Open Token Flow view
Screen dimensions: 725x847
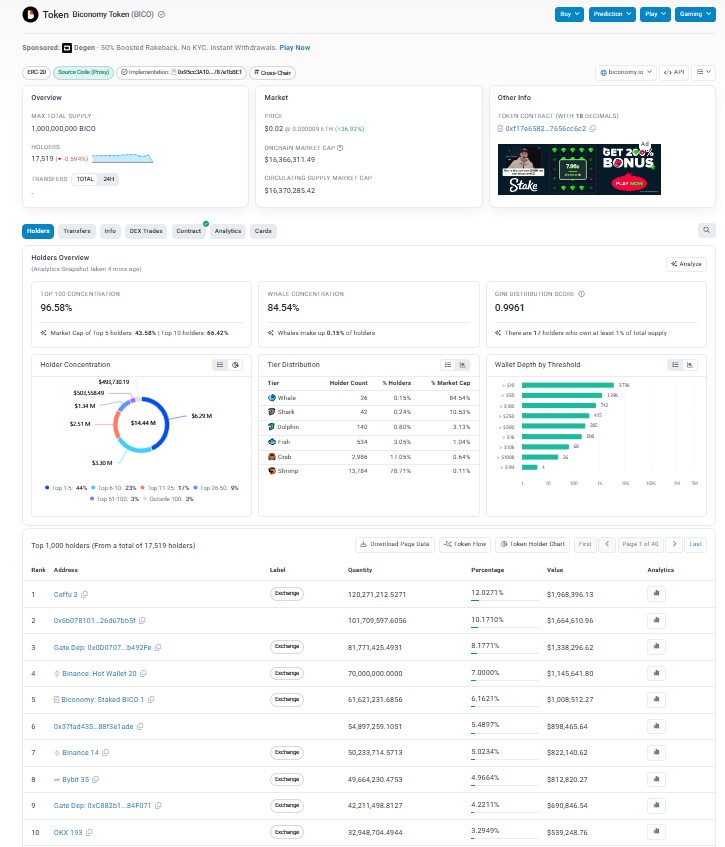pyautogui.click(x=465, y=544)
